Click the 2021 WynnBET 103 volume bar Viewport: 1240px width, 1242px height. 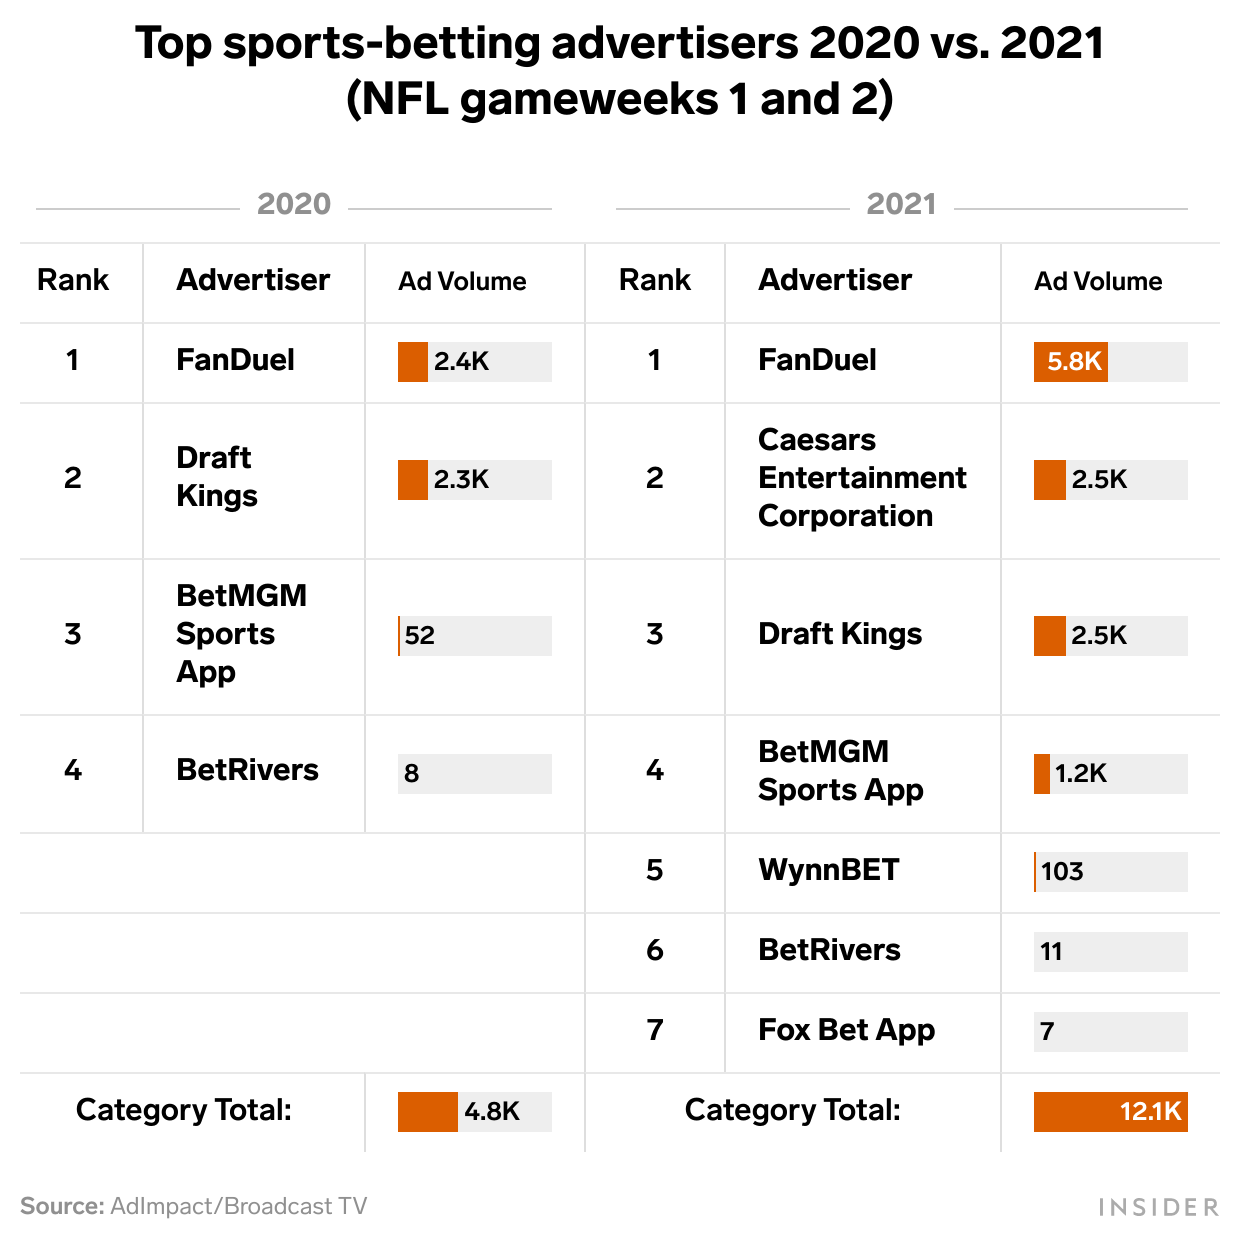click(1111, 872)
